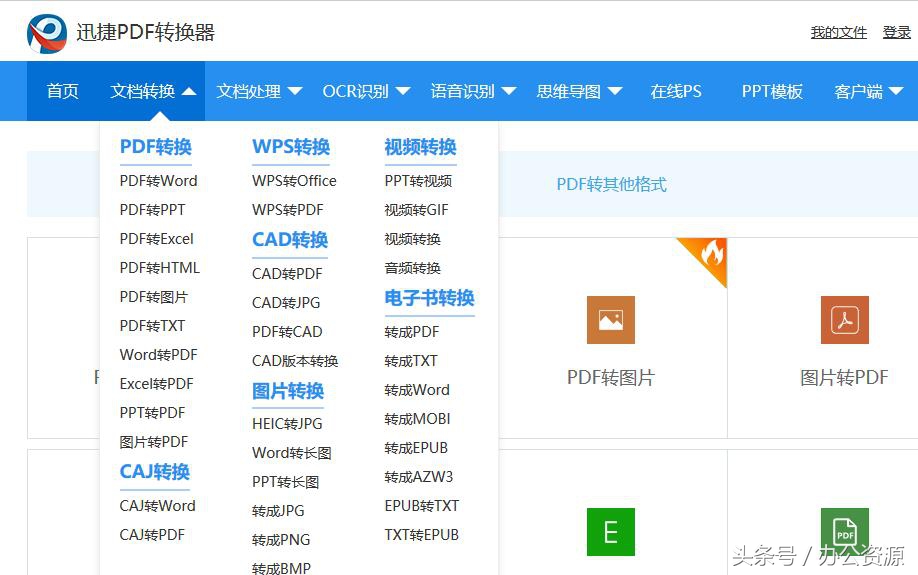The height and width of the screenshot is (575, 918).
Task: Click the 登录 link
Action: [x=896, y=33]
